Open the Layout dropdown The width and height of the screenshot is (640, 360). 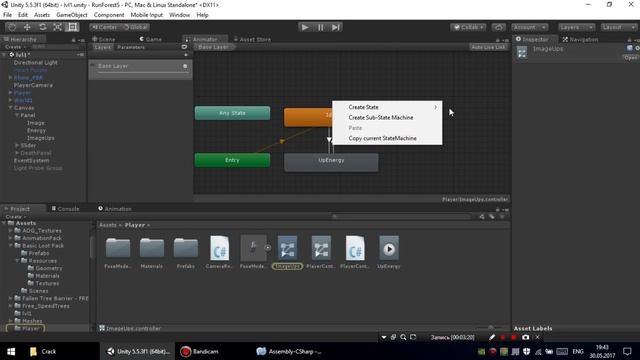618,27
